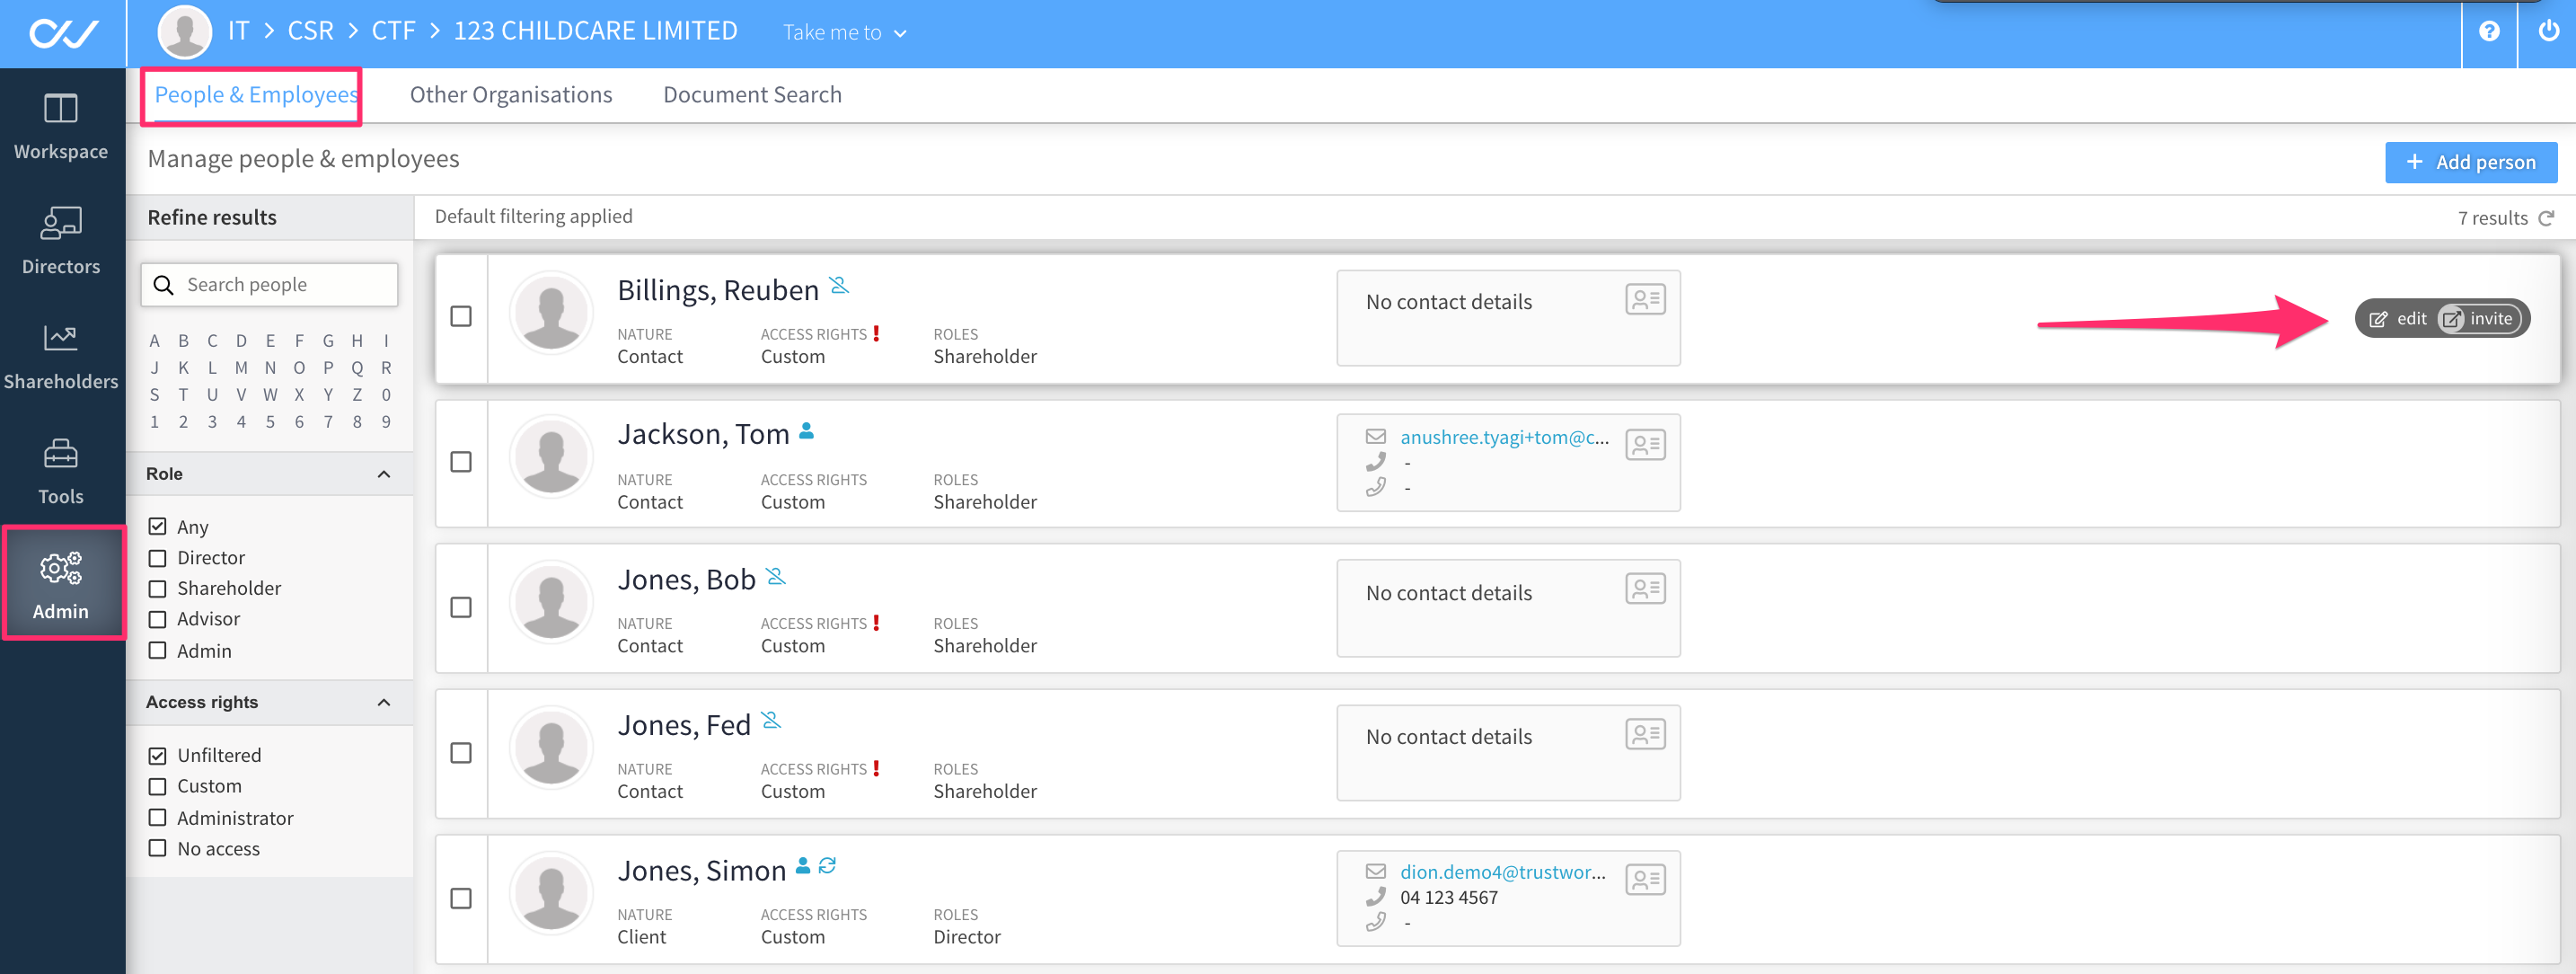Click the user icon beside Jones, Simon
The width and height of the screenshot is (2576, 974).
(x=803, y=866)
